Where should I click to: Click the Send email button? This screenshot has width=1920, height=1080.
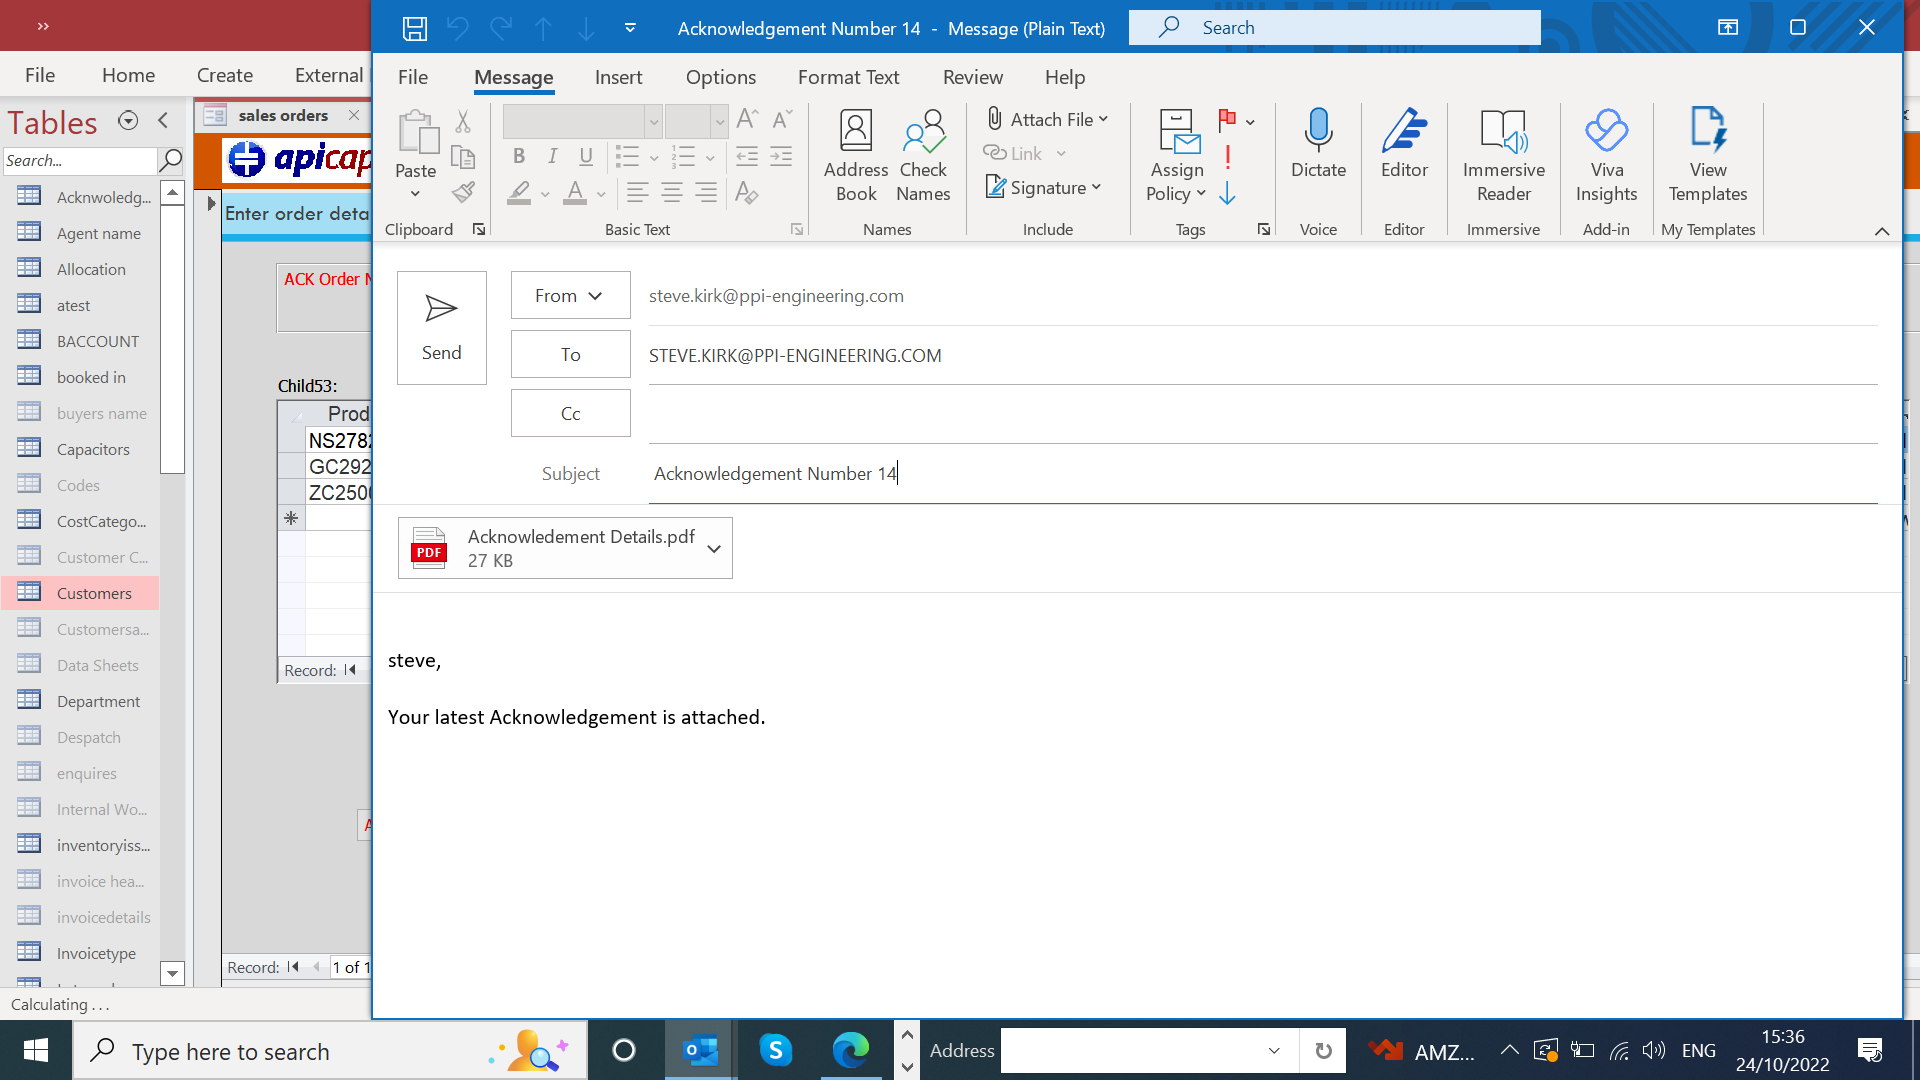[441, 328]
